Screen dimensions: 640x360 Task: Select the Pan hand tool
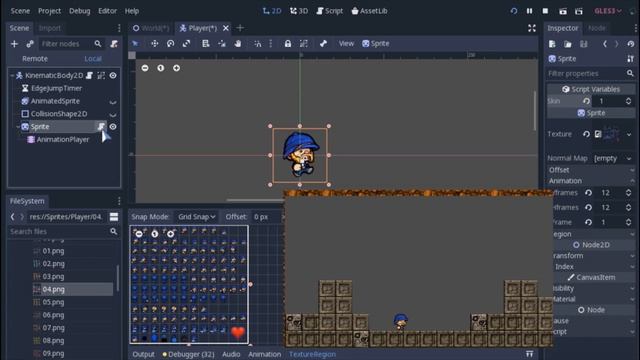tap(238, 44)
